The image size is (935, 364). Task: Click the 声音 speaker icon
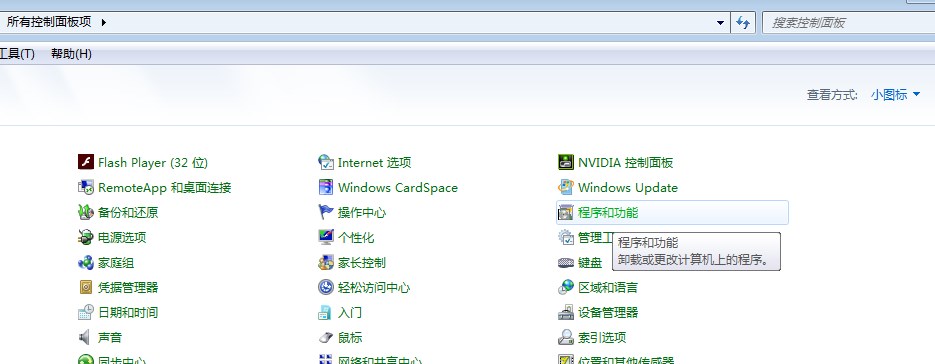click(x=86, y=337)
